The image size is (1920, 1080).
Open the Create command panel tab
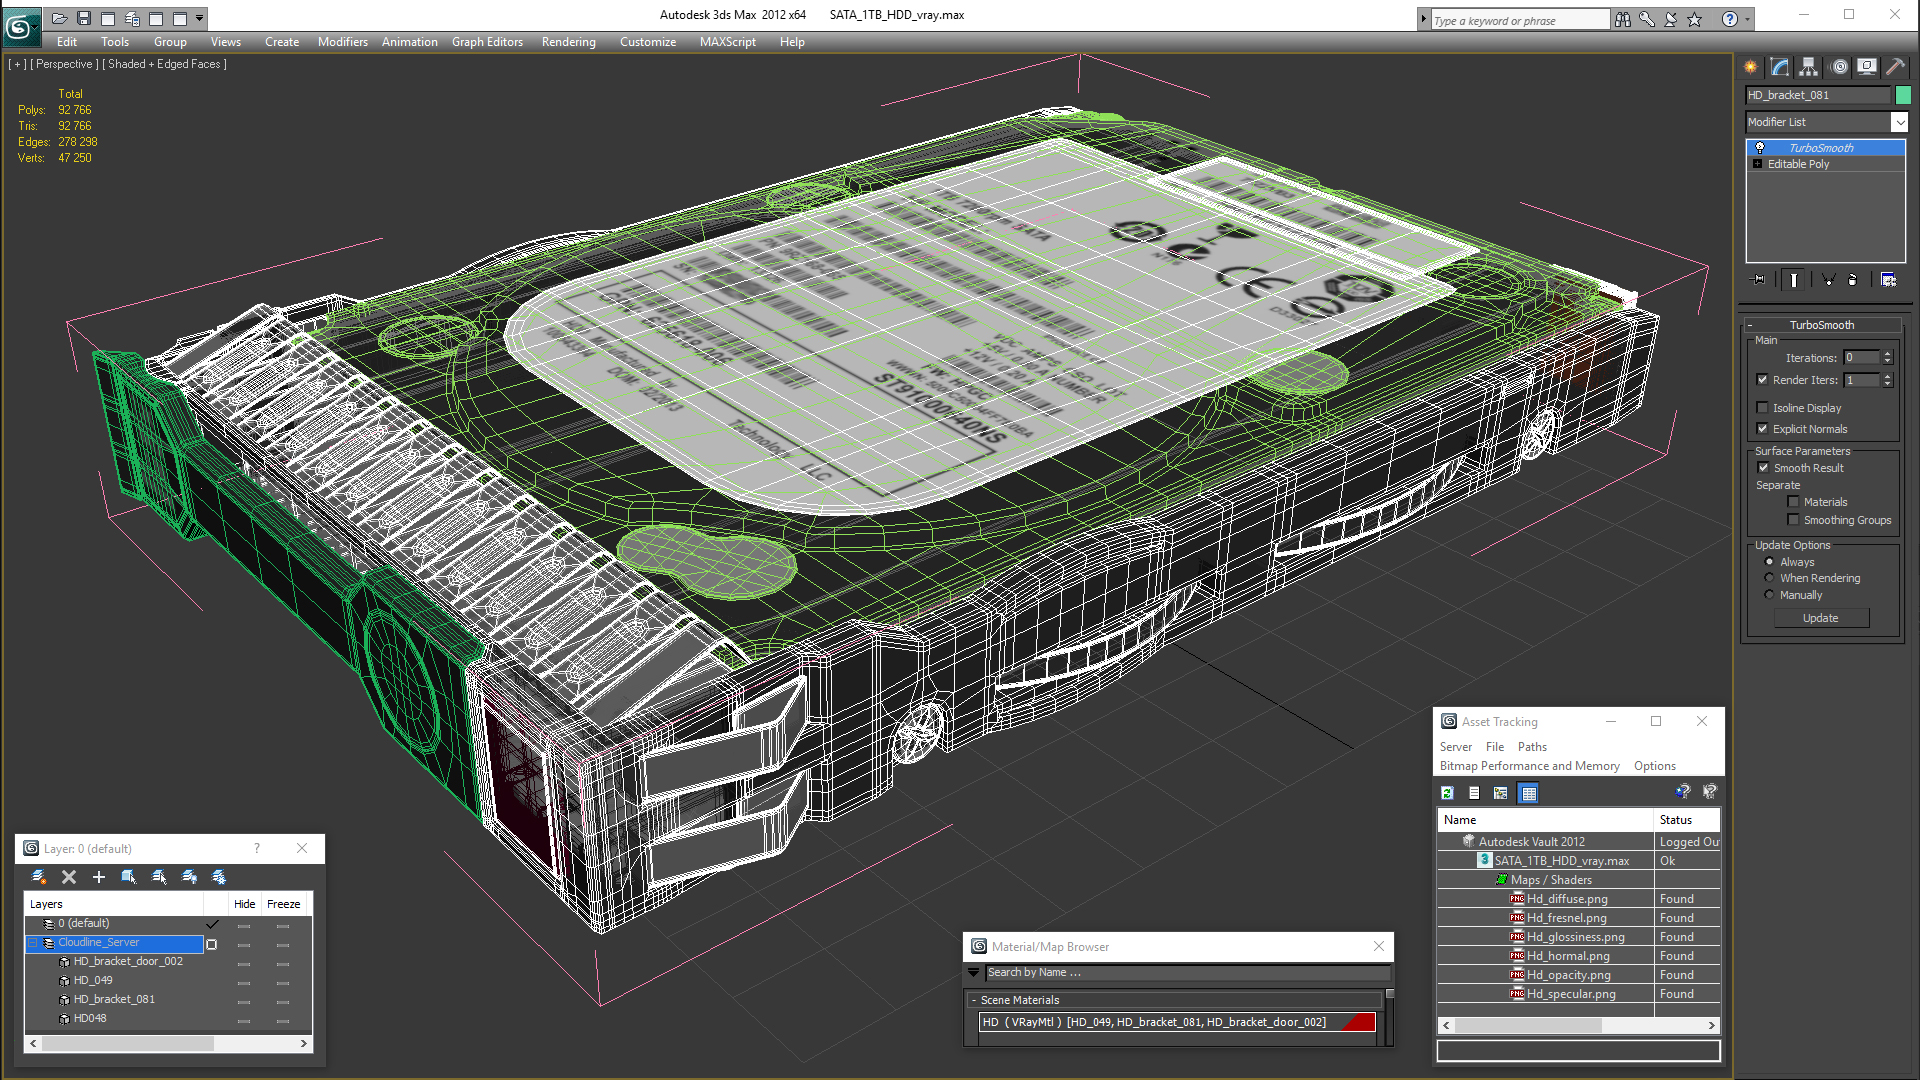[x=1751, y=67]
